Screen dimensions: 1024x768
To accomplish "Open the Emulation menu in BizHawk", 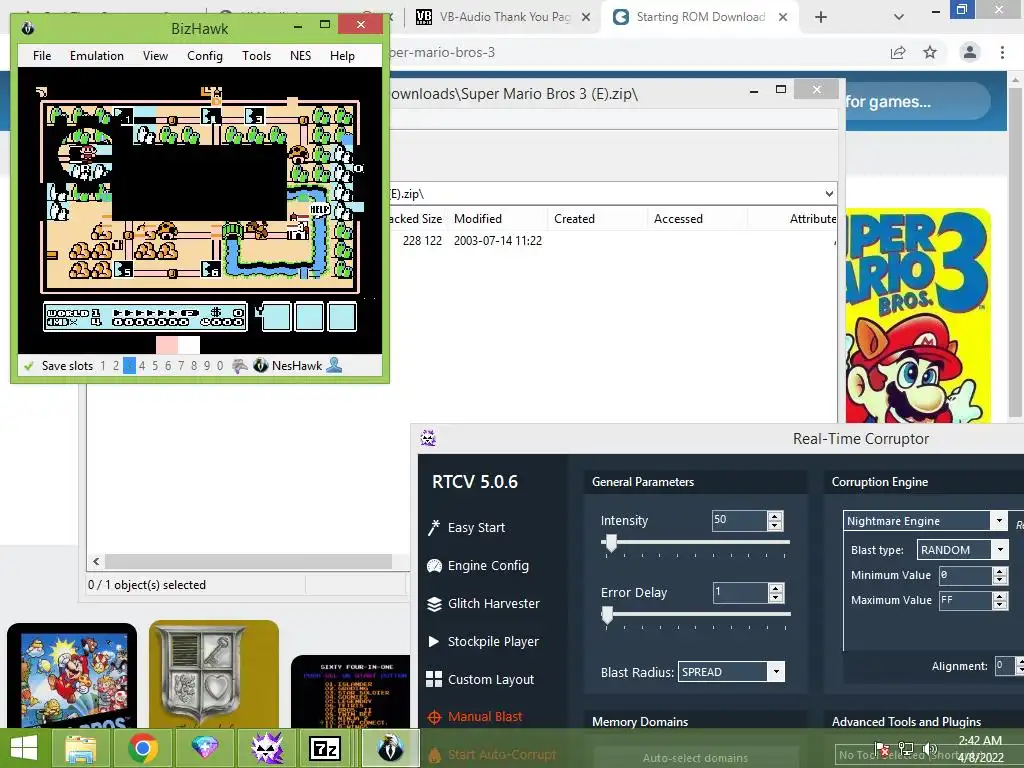I will (97, 56).
